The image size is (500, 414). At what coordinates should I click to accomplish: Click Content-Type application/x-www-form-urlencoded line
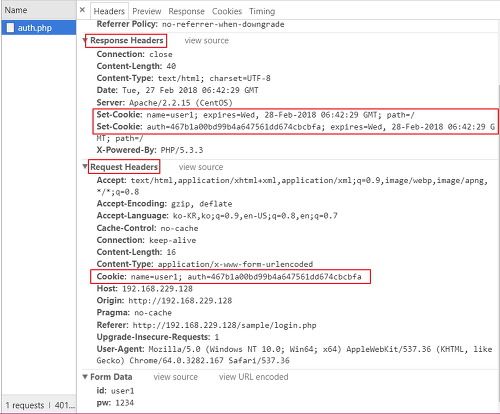(x=205, y=264)
